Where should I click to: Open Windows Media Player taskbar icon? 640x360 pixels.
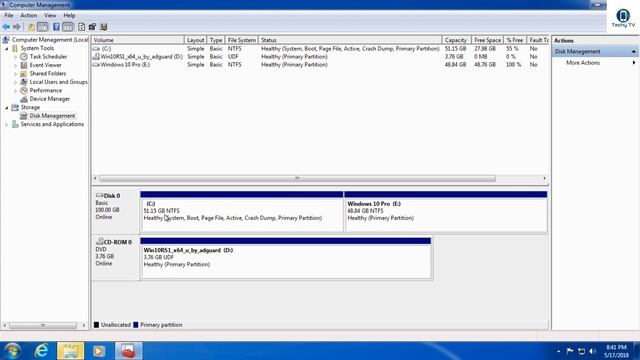pos(99,351)
